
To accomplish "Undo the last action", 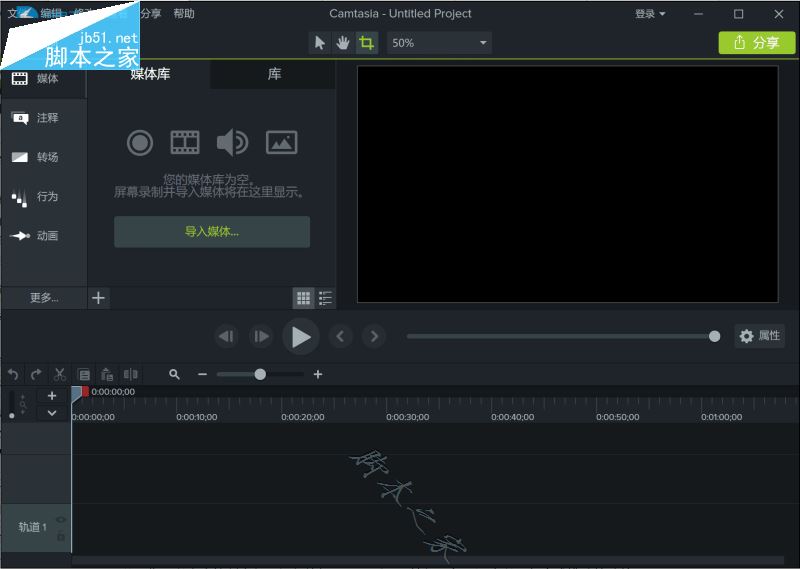I will pos(13,375).
